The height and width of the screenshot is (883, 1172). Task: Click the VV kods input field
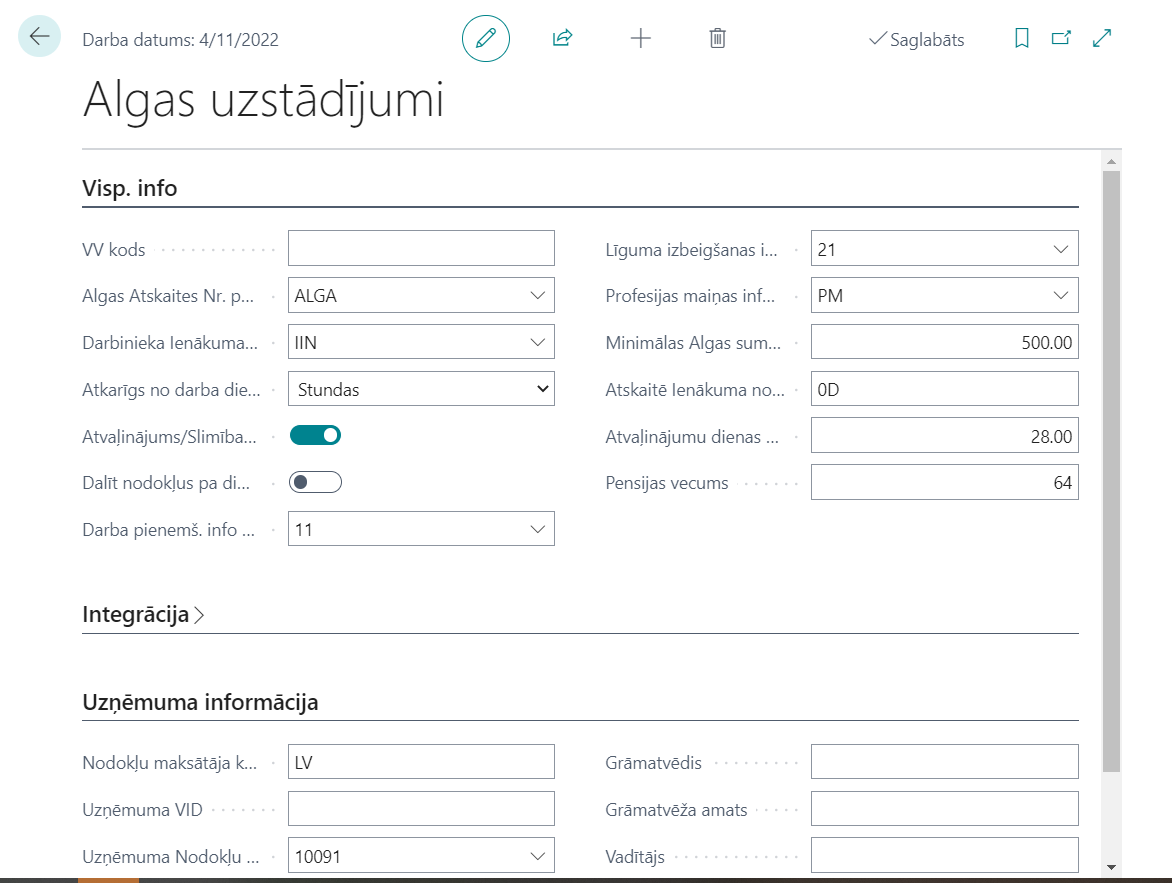421,248
